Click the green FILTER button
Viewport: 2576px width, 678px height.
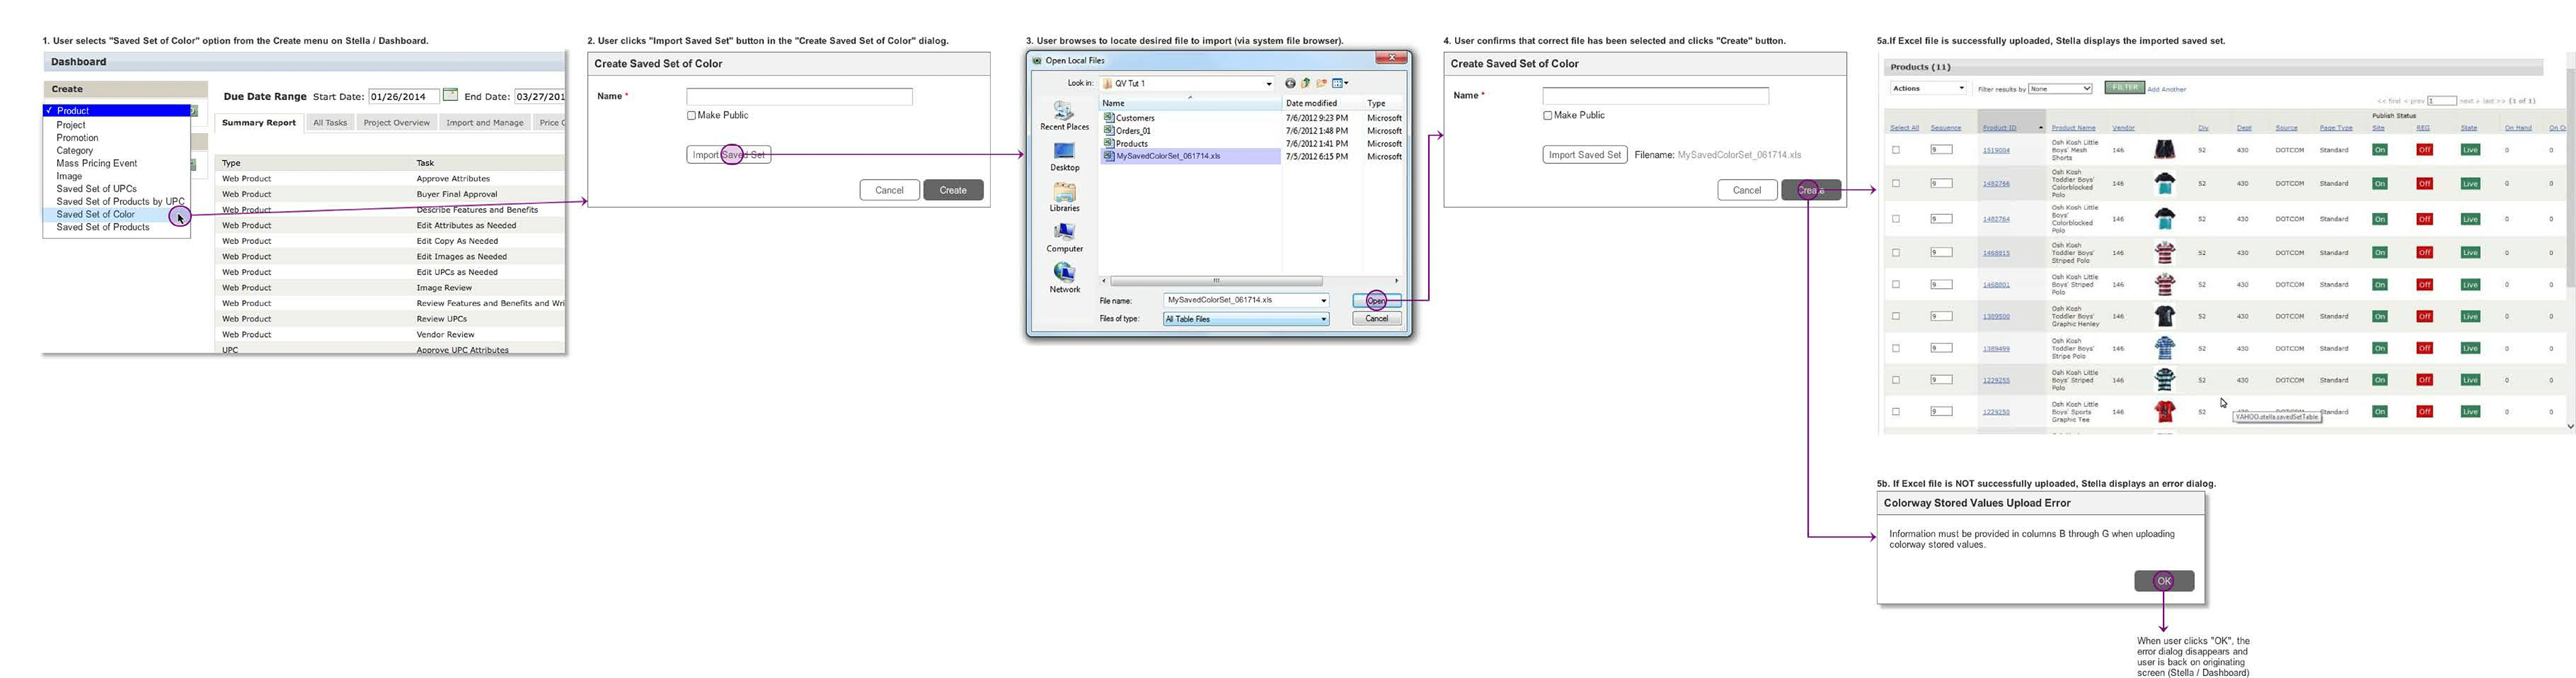2124,87
